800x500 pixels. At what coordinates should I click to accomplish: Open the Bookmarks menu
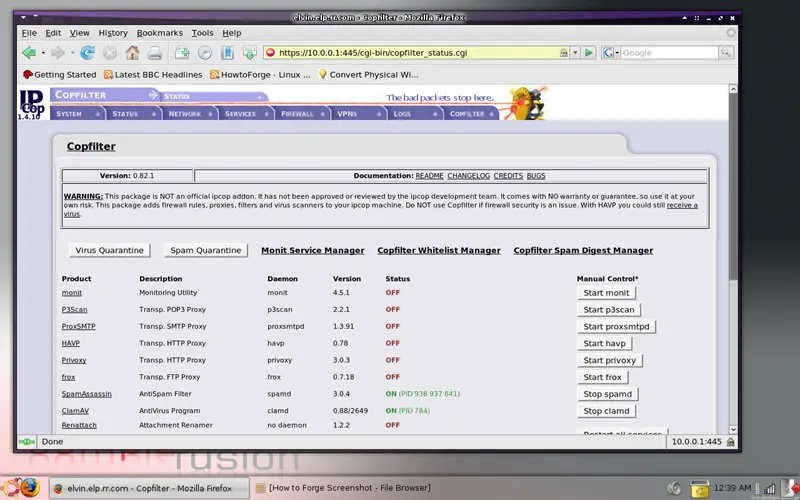pyautogui.click(x=160, y=33)
